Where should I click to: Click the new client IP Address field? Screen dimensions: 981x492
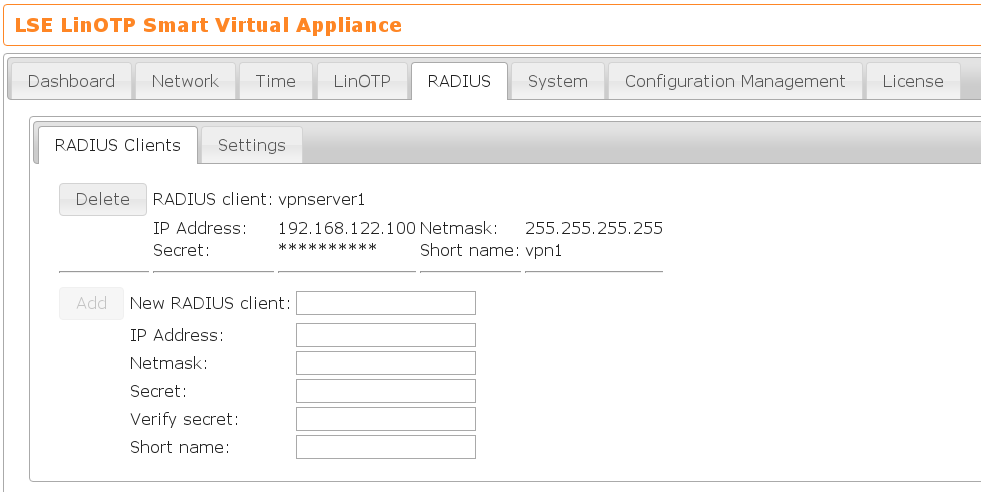tap(385, 335)
